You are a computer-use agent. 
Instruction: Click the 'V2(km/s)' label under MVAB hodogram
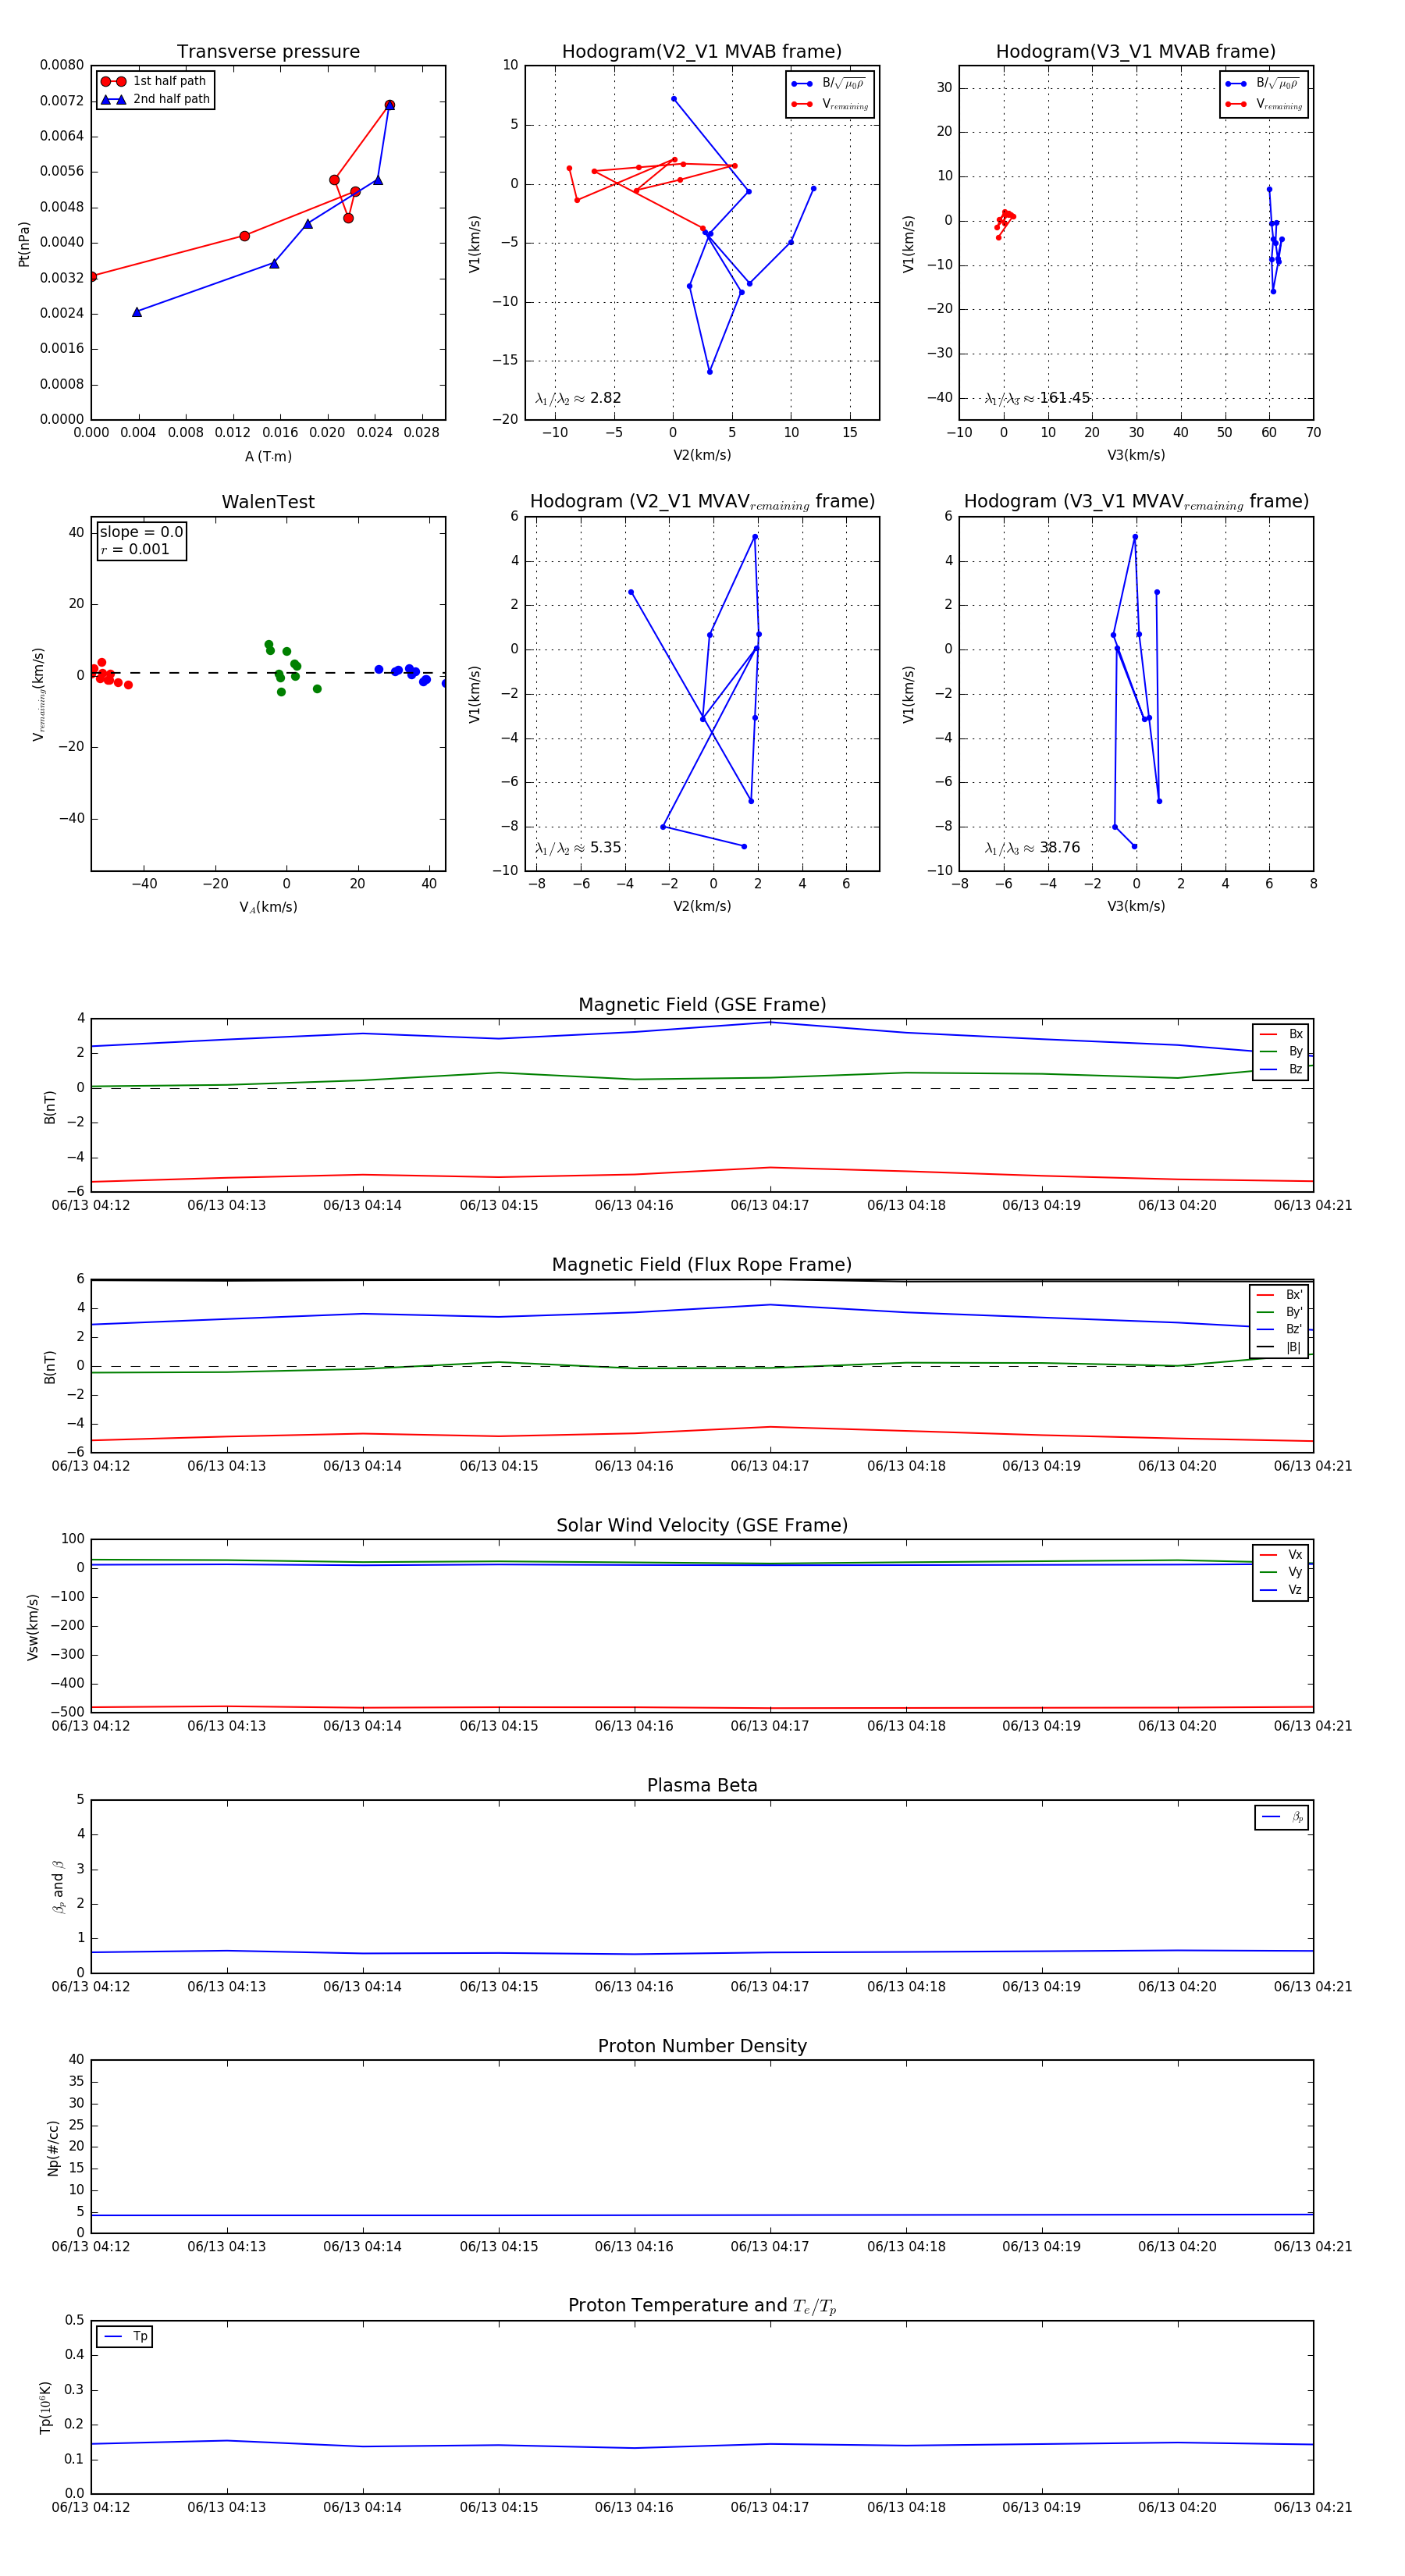702,456
